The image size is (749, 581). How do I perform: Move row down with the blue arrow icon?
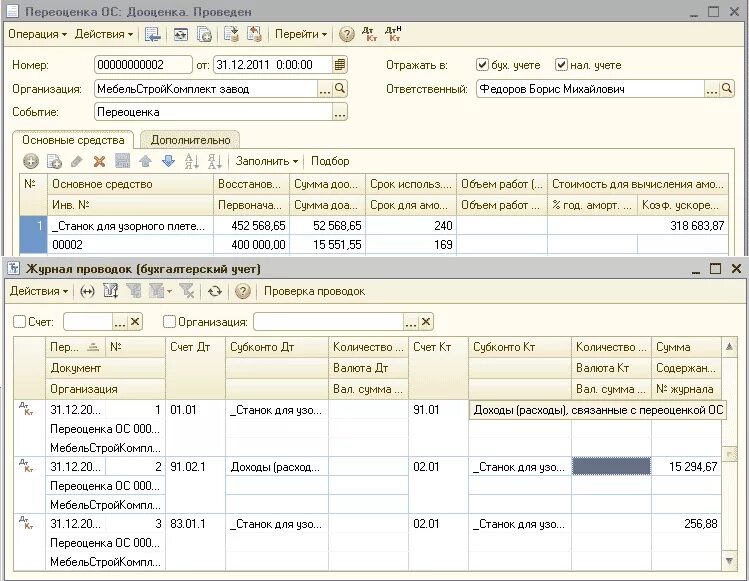(168, 161)
